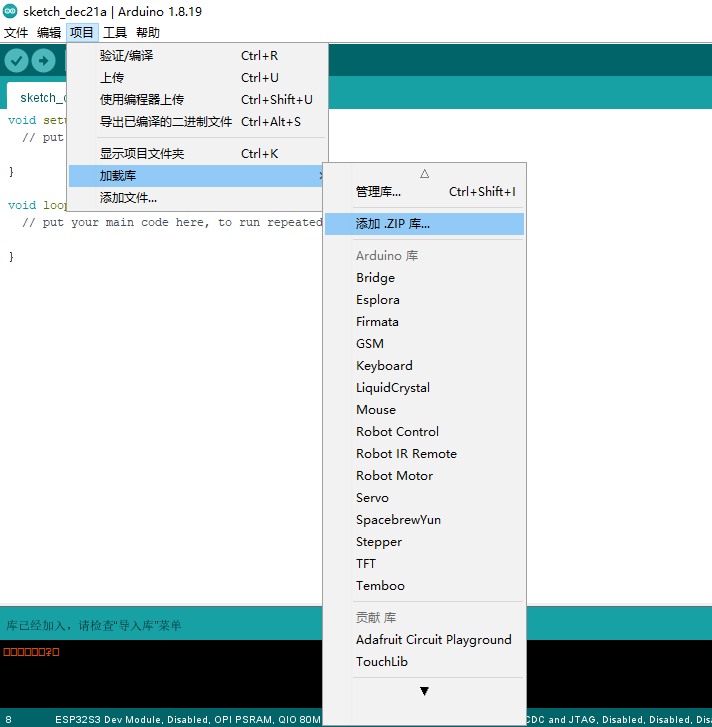Click ESP32S3 Dev Module board status text
Viewport: 712px width, 727px height.
pyautogui.click(x=188, y=720)
